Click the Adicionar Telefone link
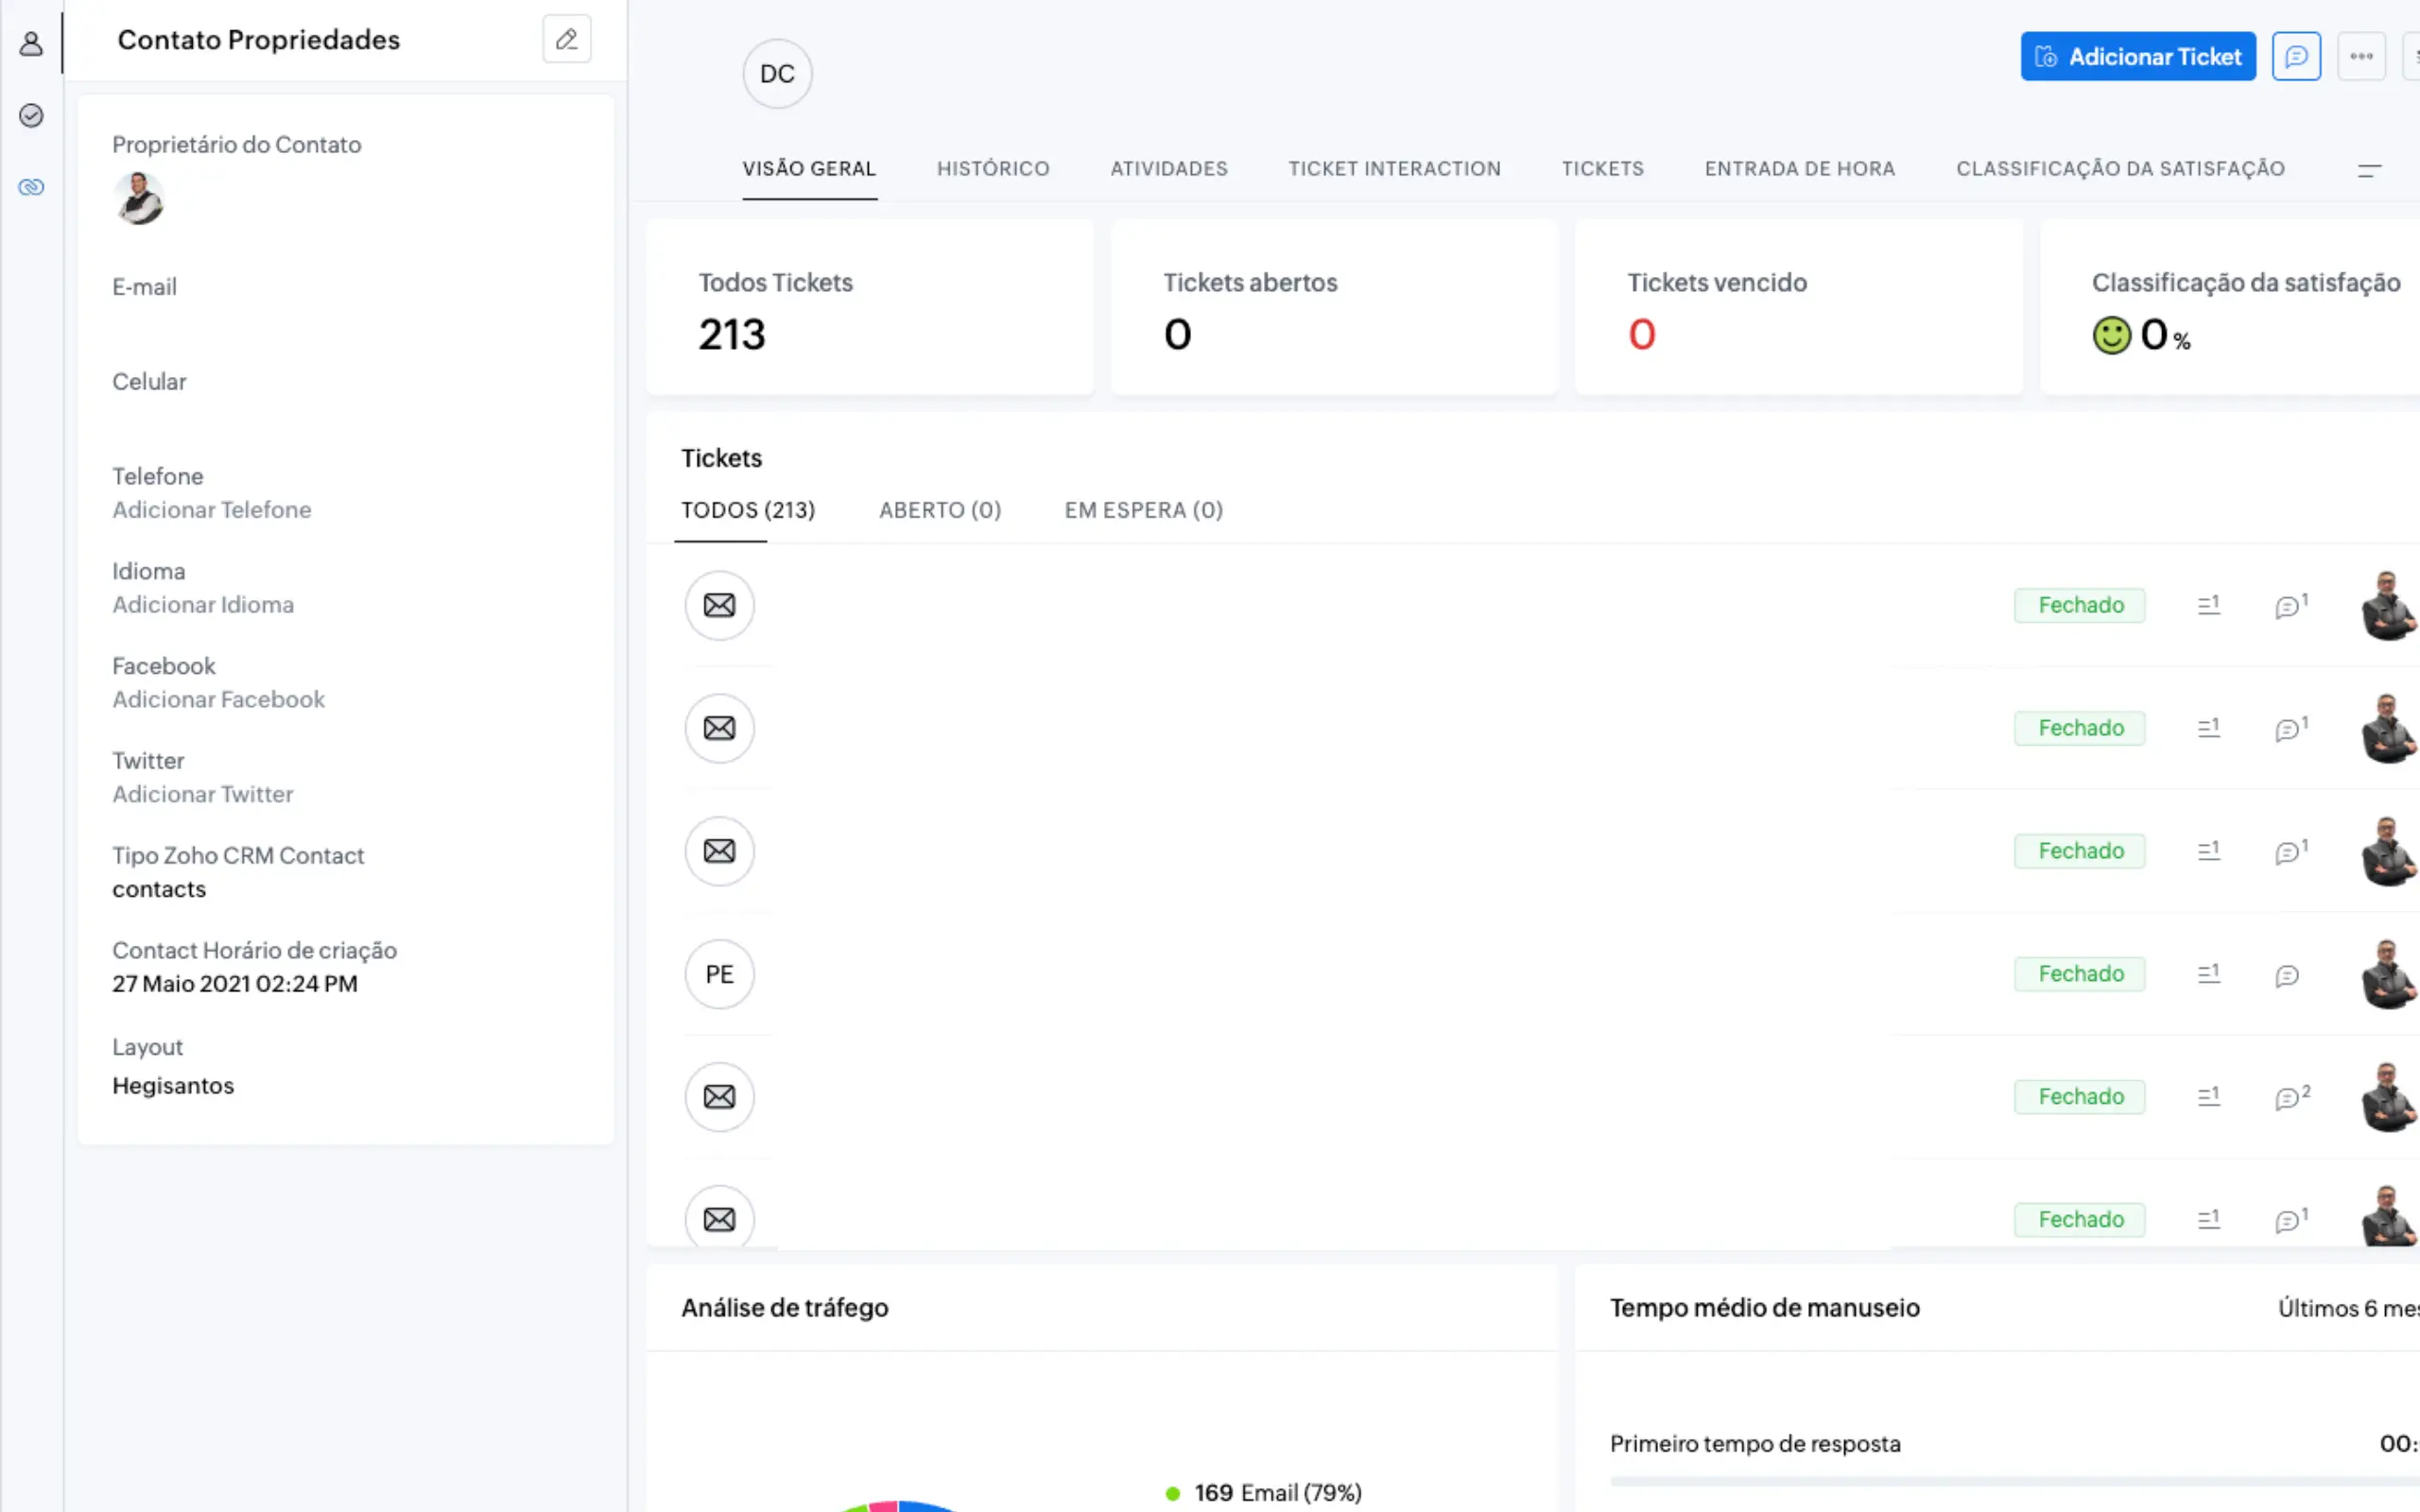The width and height of the screenshot is (2420, 1512). (211, 510)
